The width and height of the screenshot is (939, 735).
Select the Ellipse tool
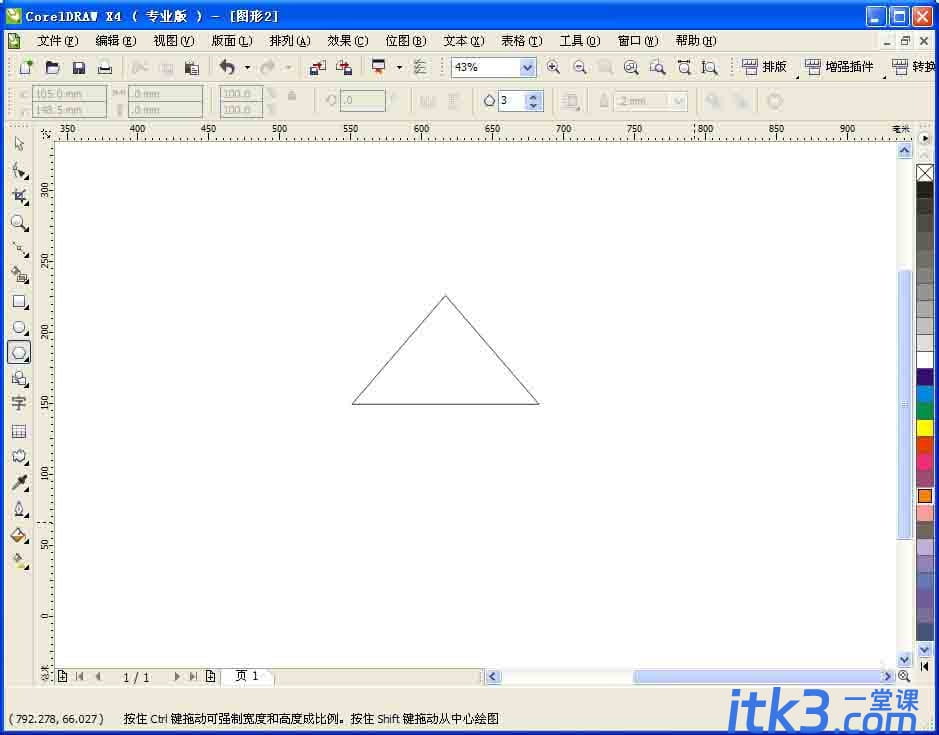(x=19, y=327)
